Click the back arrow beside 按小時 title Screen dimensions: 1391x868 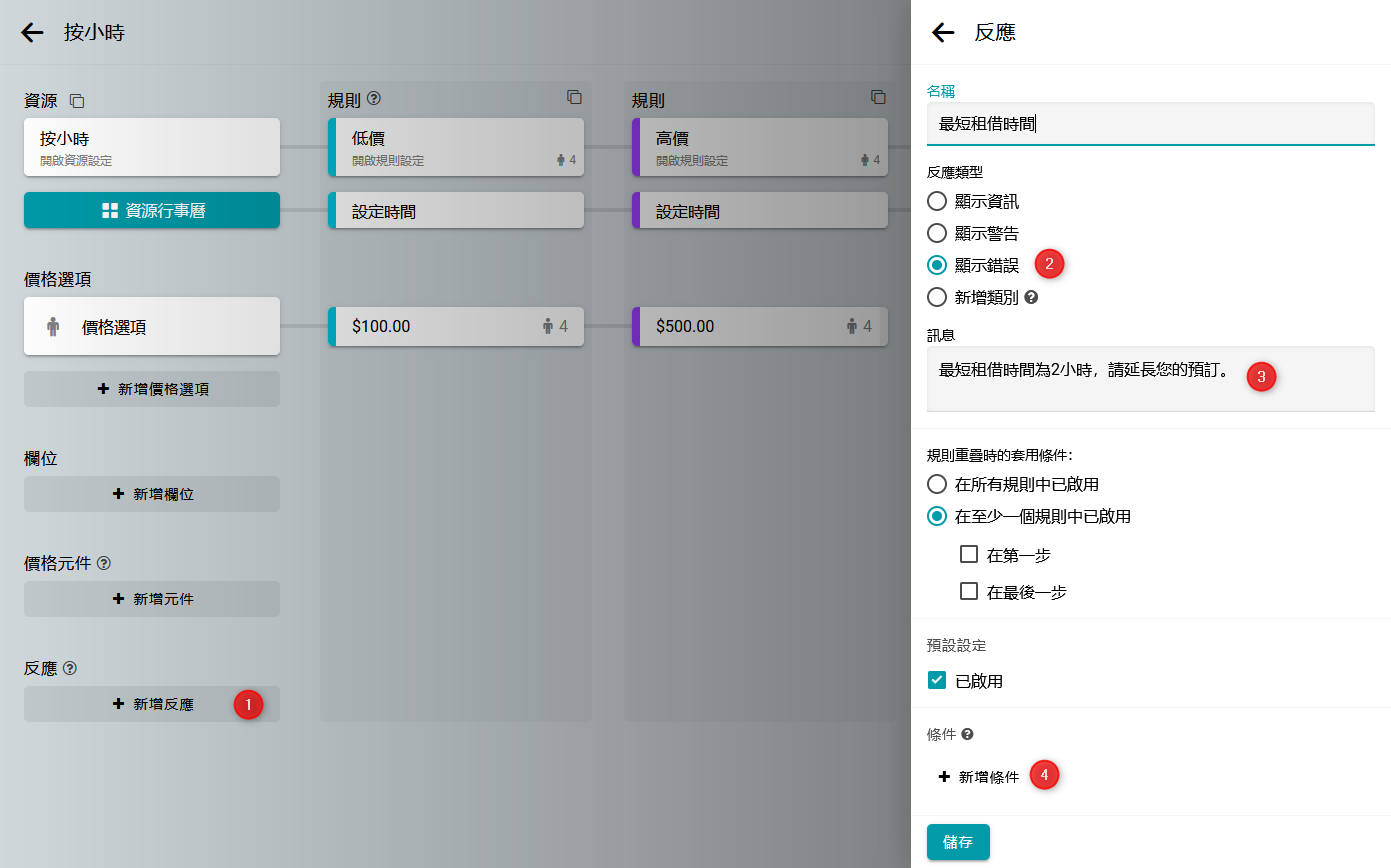(x=32, y=32)
